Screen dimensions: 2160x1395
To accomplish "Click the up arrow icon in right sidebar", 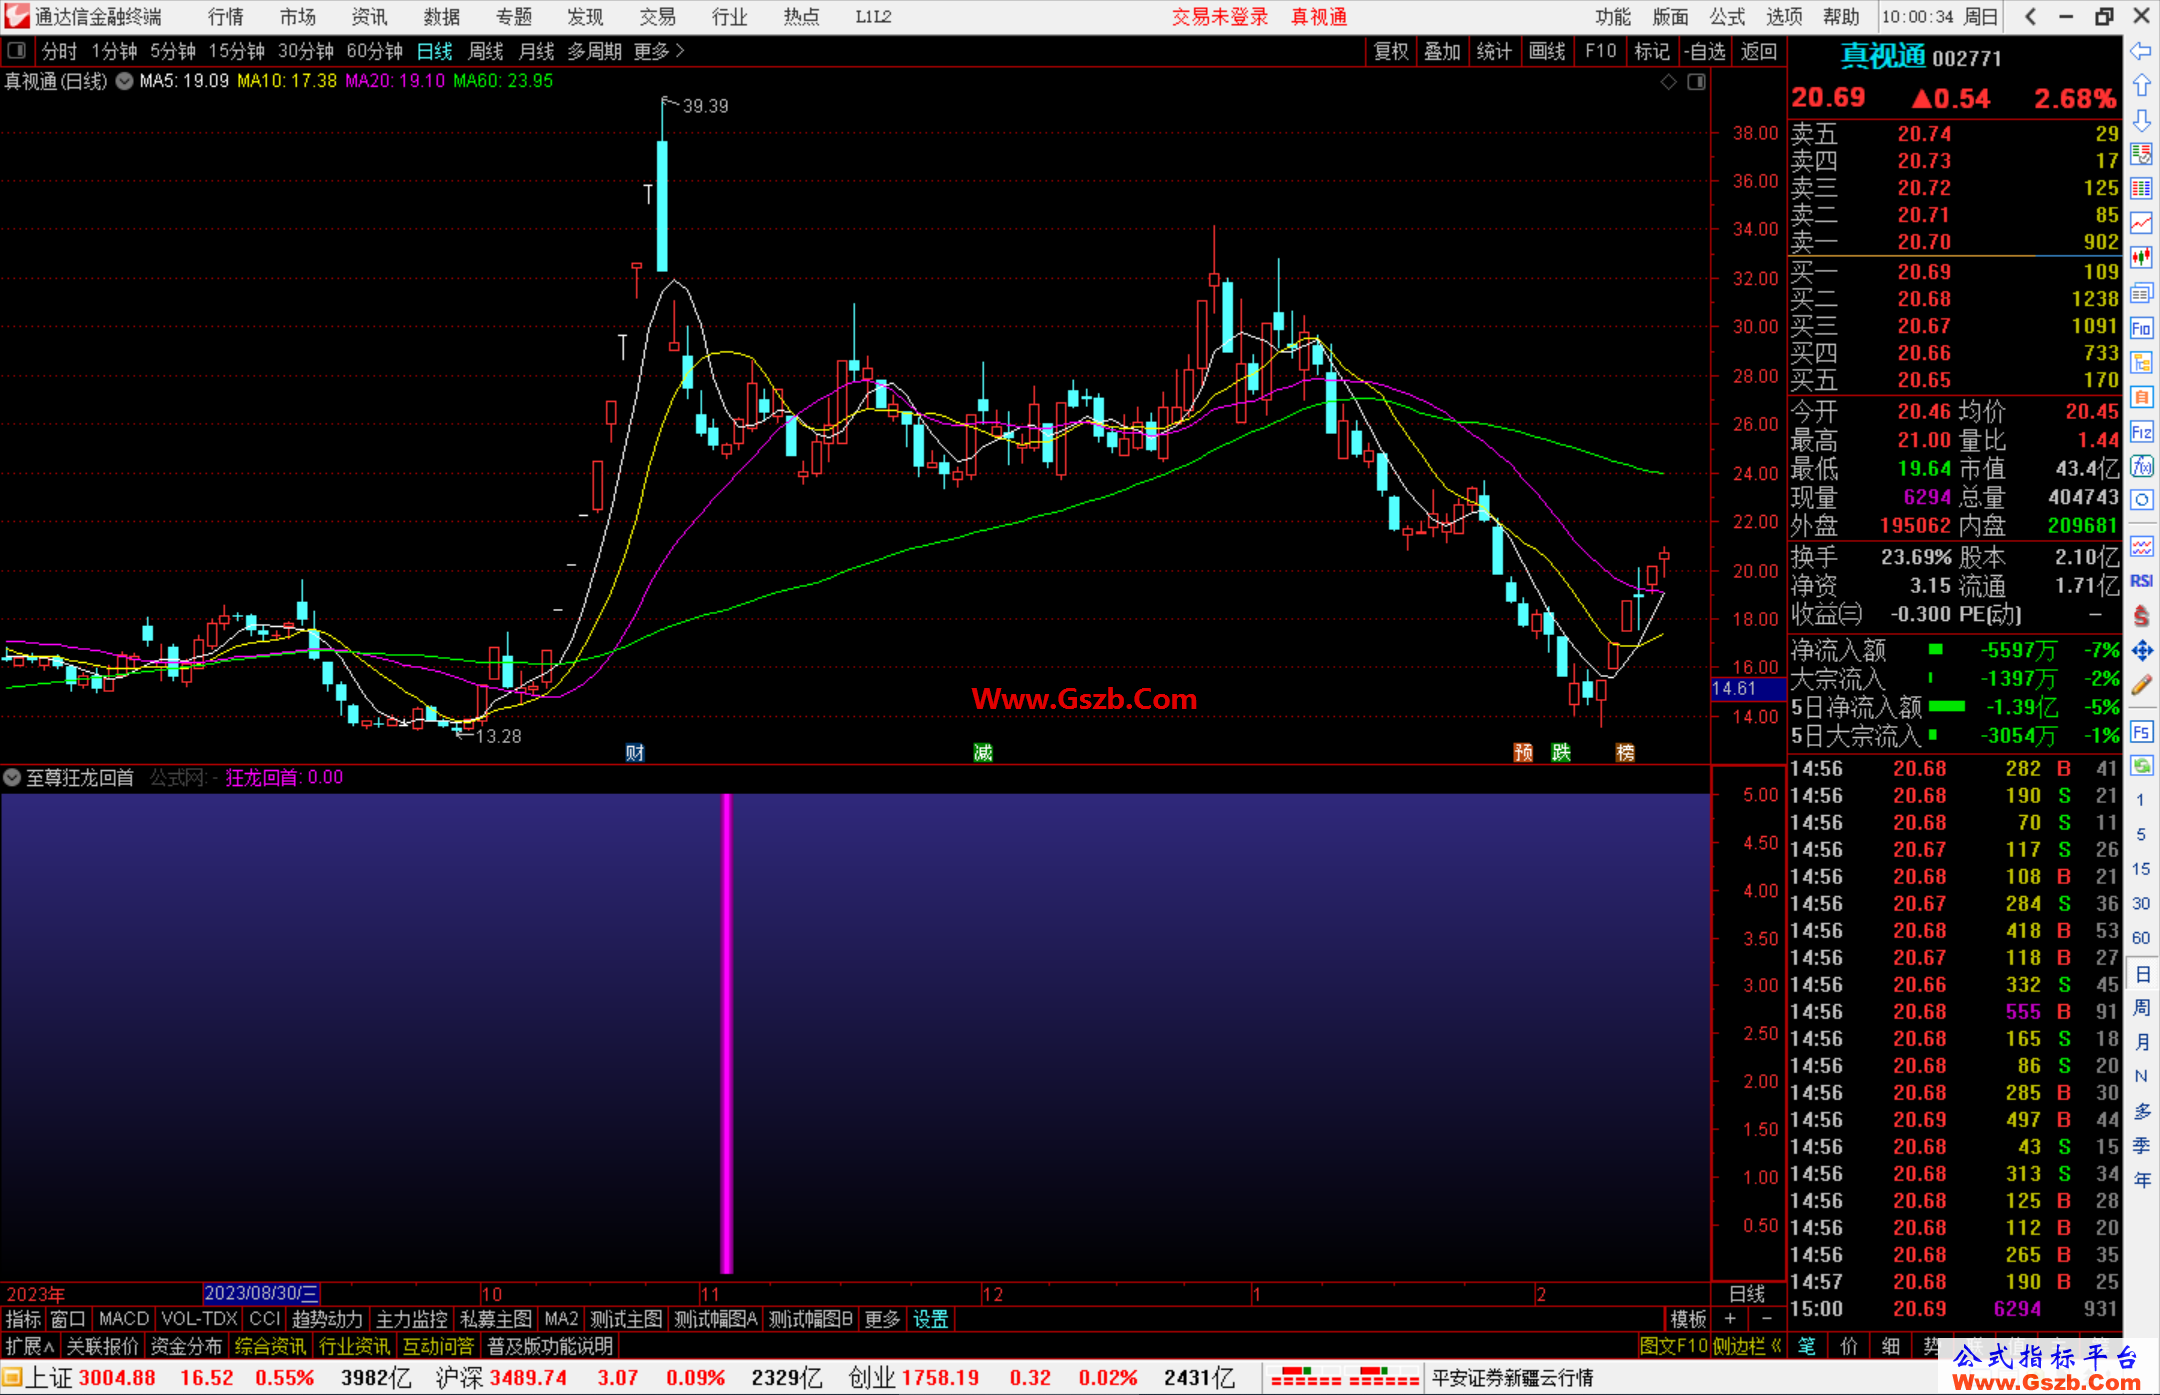I will tap(2141, 86).
